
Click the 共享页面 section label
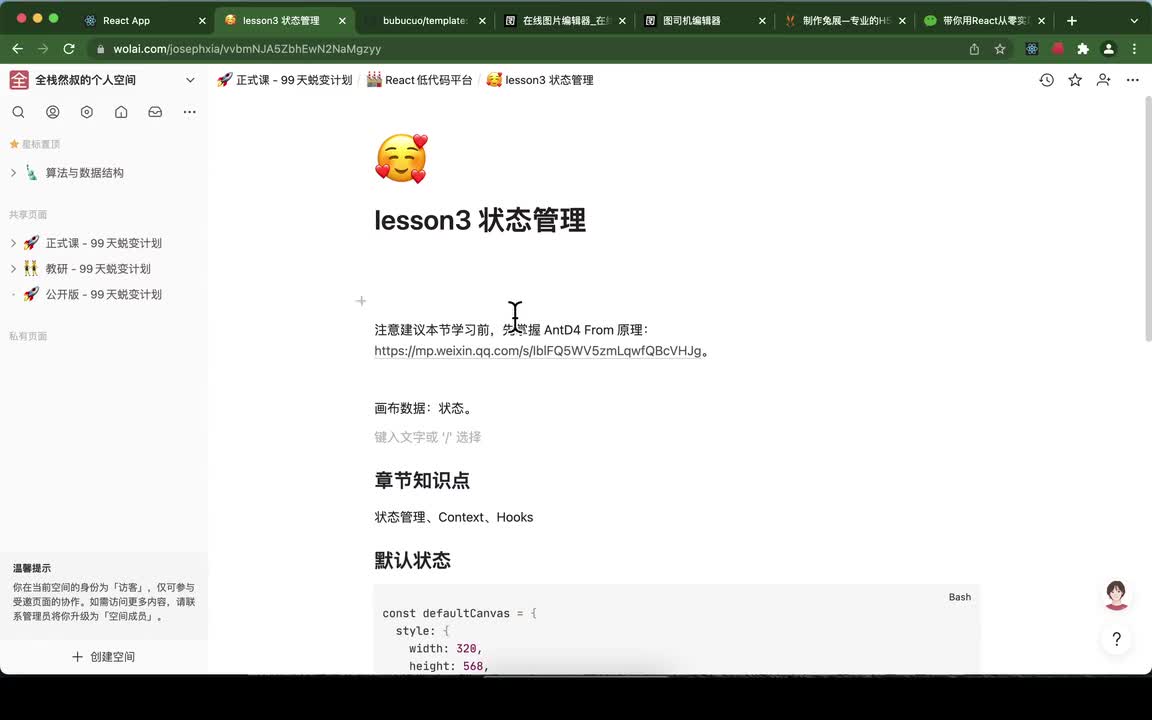click(28, 215)
